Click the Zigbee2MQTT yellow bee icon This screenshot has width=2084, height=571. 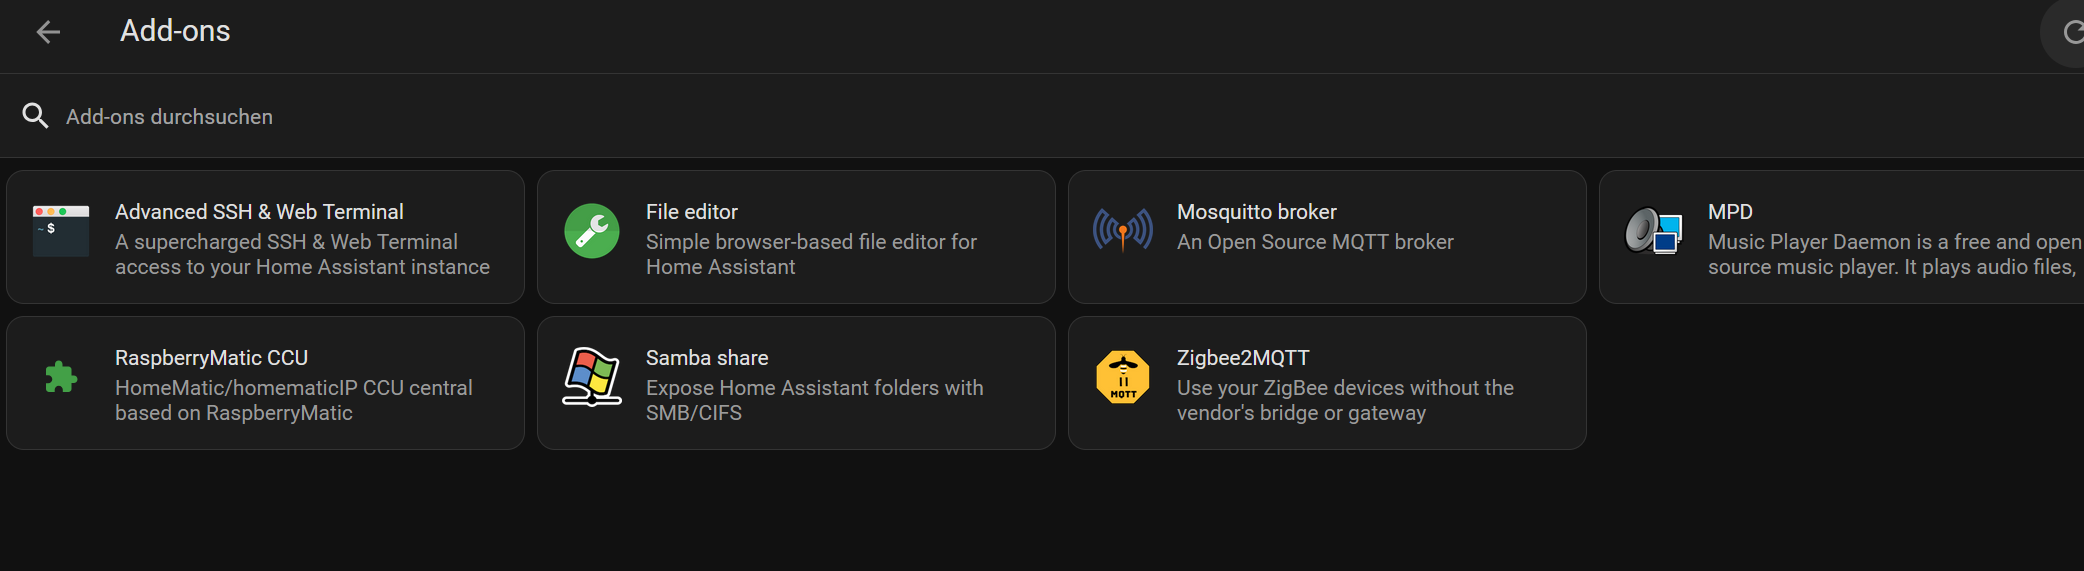click(1123, 377)
